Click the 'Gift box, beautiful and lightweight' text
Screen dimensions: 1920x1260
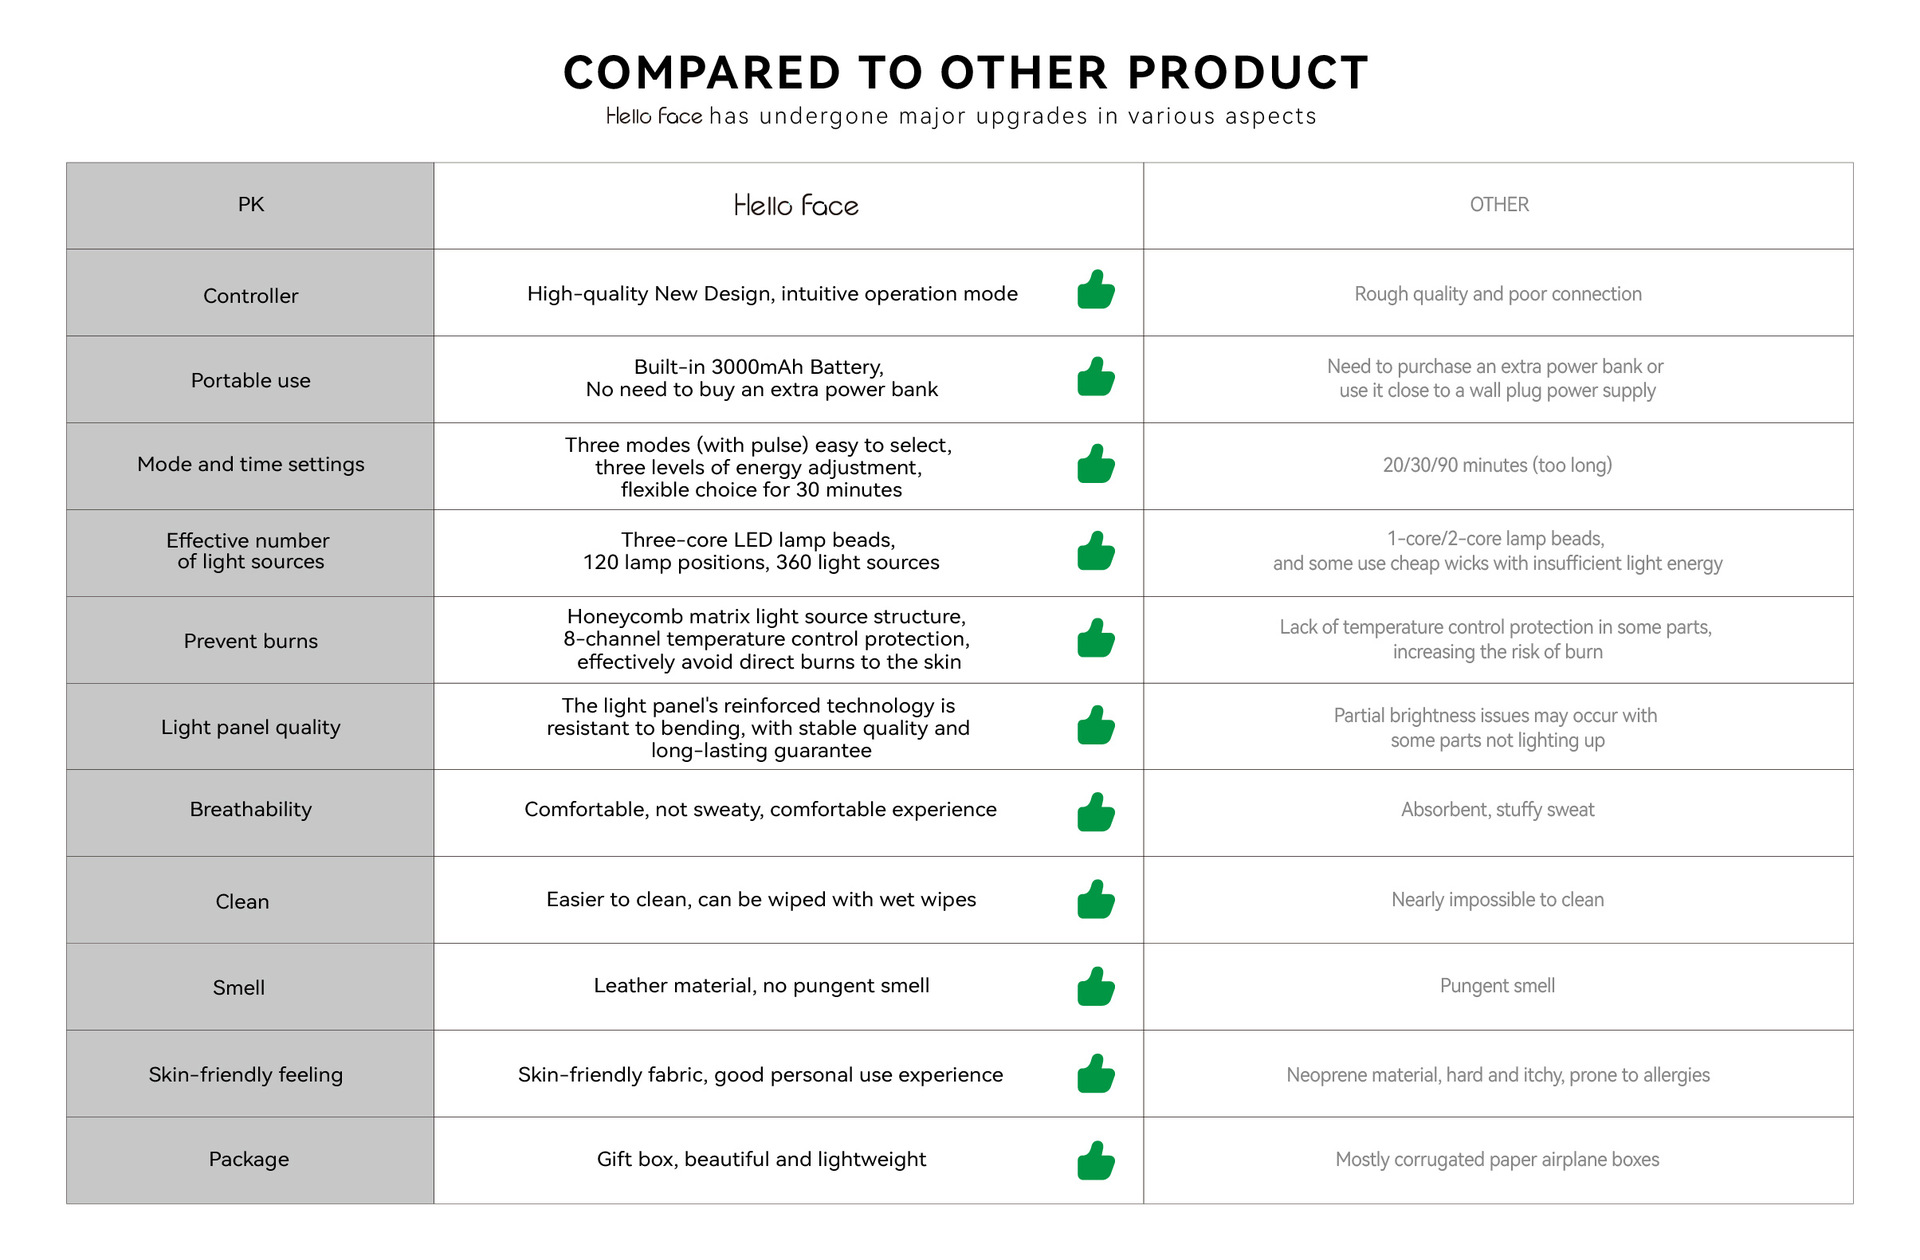[x=761, y=1159]
